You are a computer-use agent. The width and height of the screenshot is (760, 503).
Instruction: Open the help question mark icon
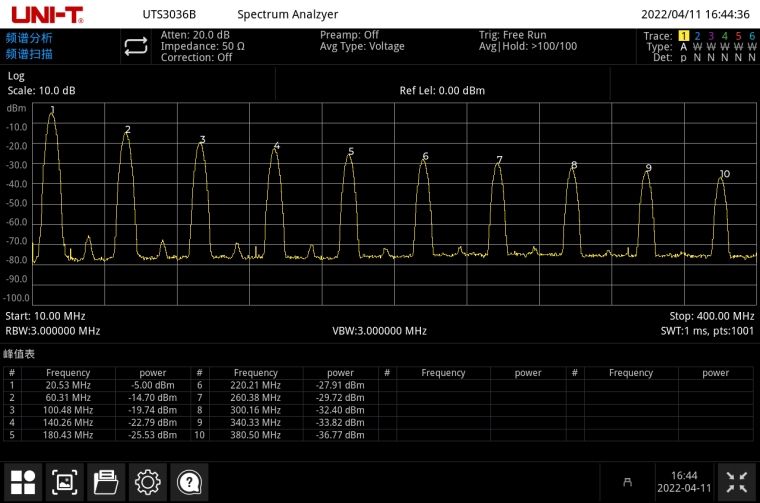188,482
